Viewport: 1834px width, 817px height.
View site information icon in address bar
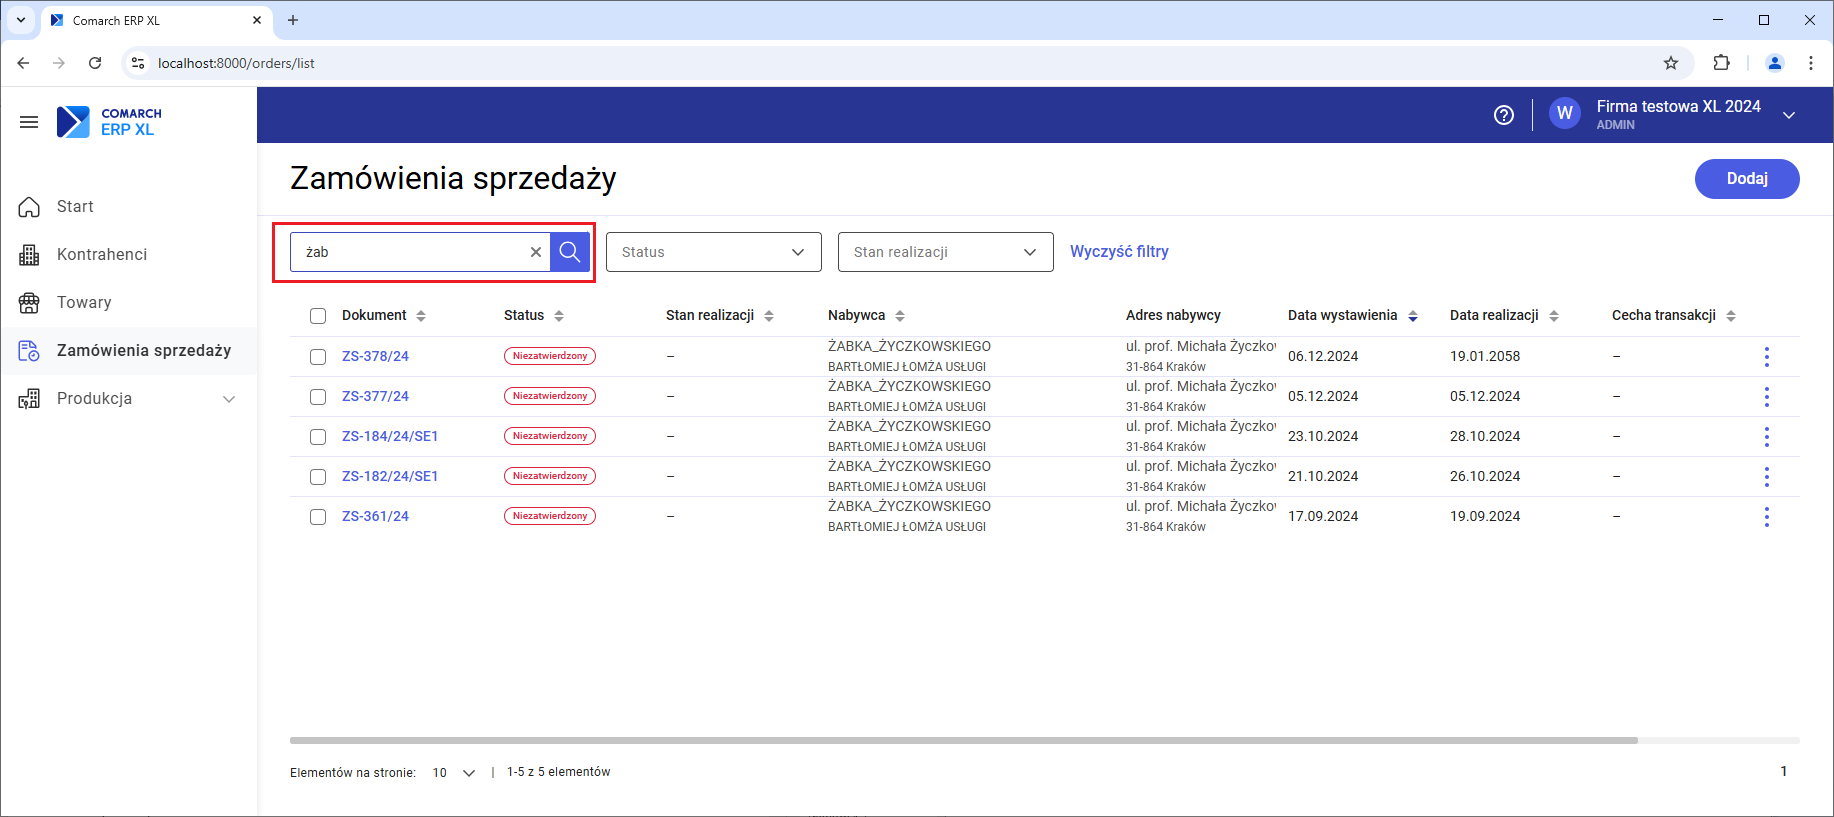(138, 63)
